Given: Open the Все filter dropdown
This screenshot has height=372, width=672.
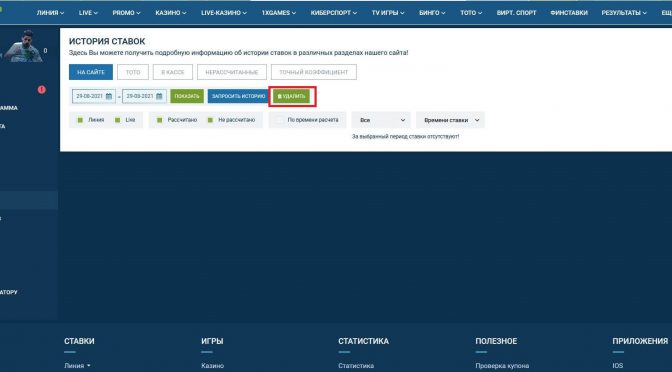Looking at the screenshot, I should (381, 120).
